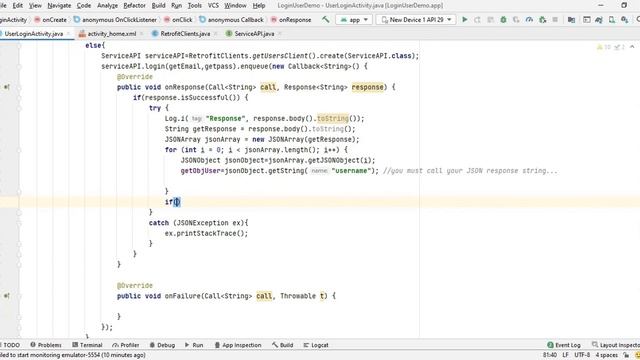Click the onResponse breadcrumb
The height and width of the screenshot is (360, 640).
(x=291, y=20)
